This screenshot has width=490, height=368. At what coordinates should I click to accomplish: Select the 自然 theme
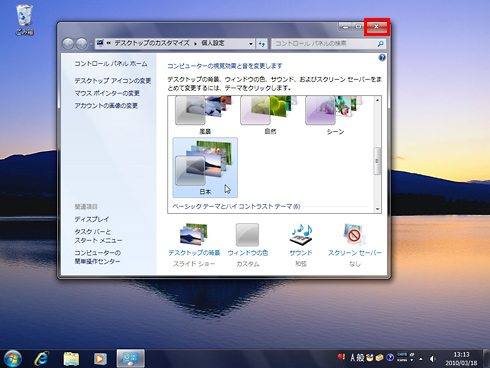point(270,115)
